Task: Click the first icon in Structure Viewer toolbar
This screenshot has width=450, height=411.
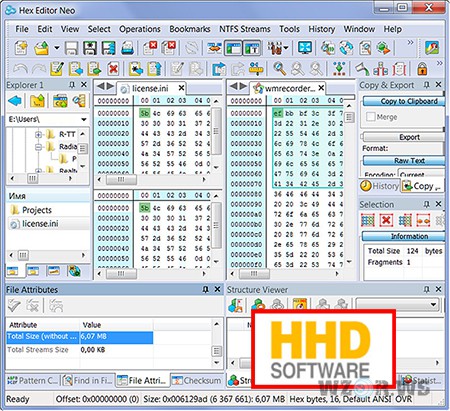Action: click(x=235, y=305)
